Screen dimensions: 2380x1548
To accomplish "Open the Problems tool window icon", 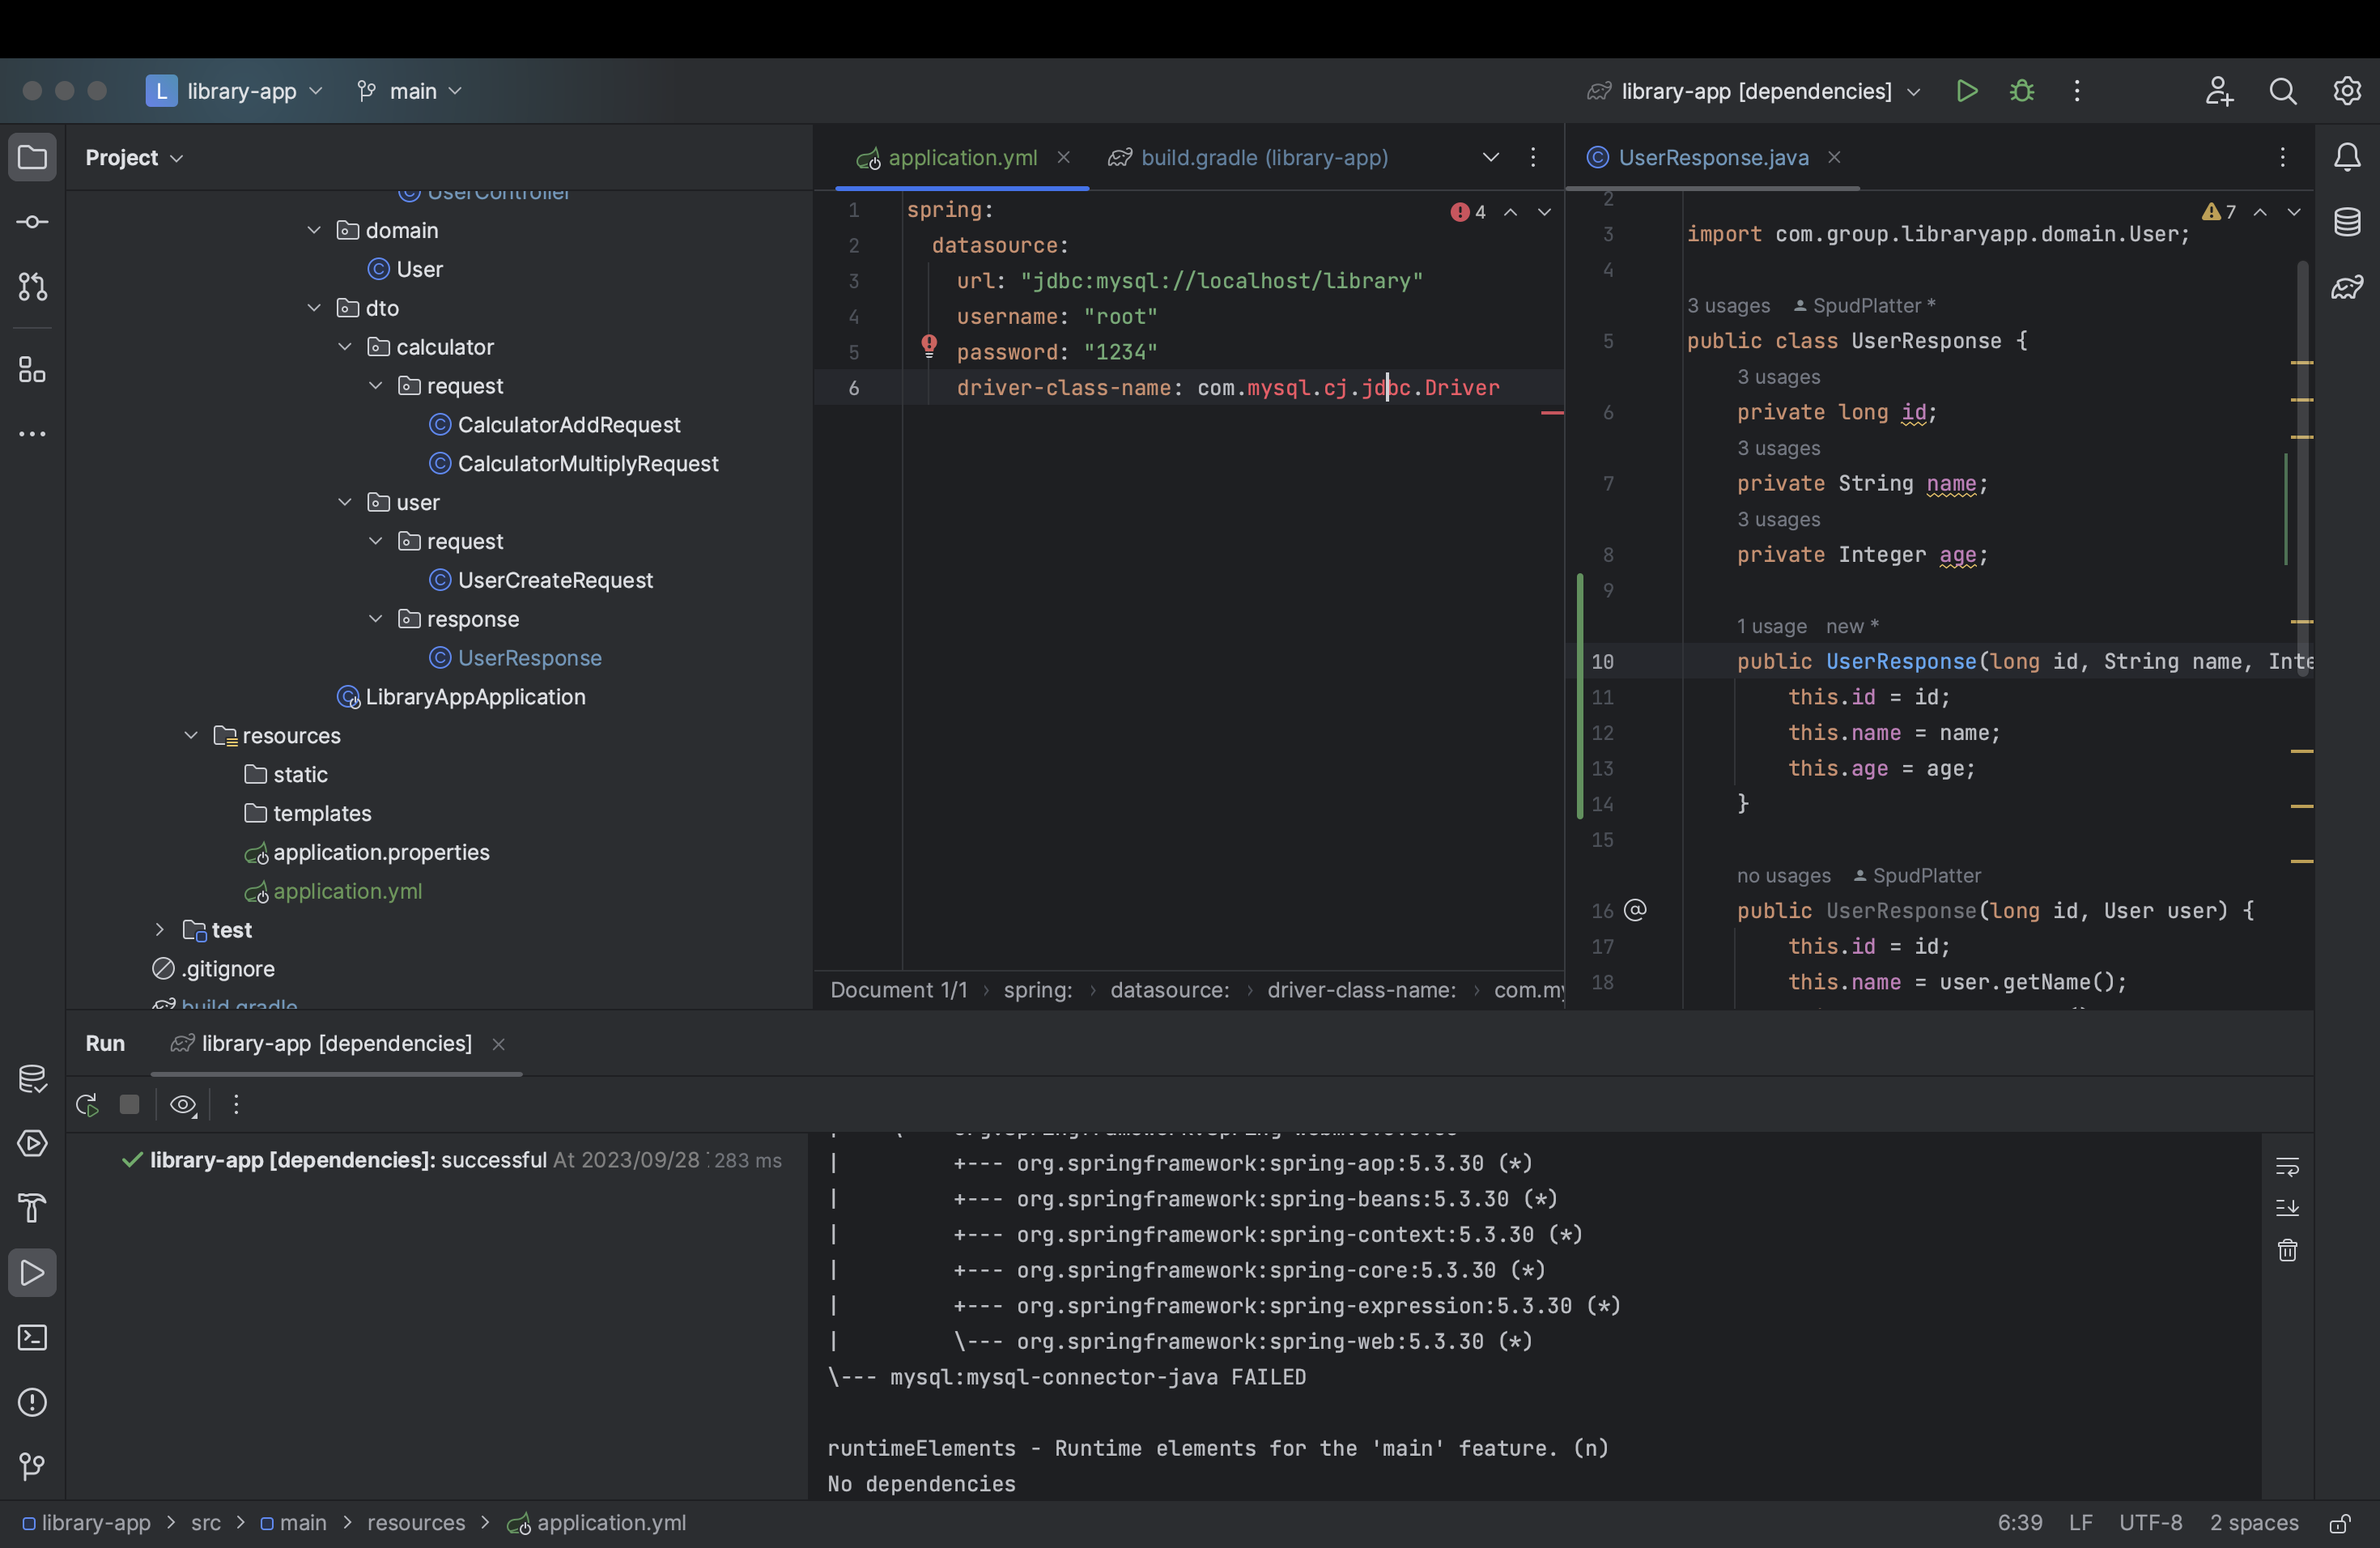I will tap(32, 1402).
